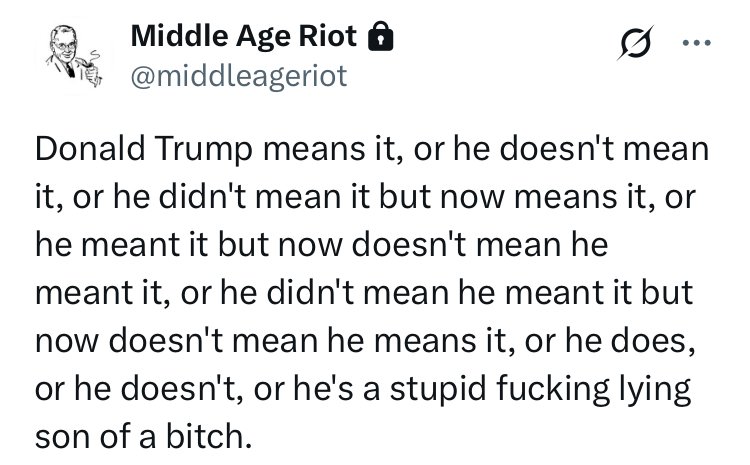The image size is (750, 465).
Task: Click the word "Riot" in the display name
Action: 328,36
